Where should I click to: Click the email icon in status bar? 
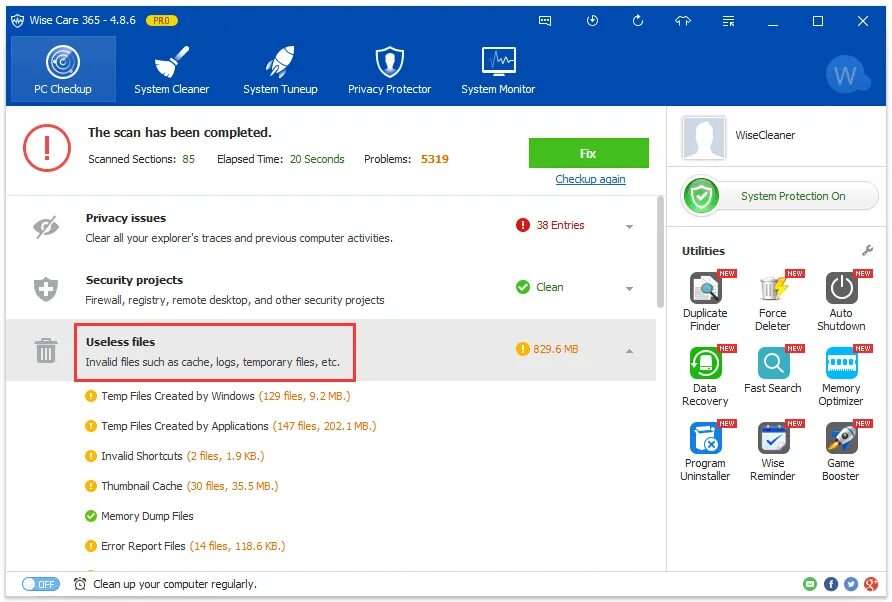pos(810,584)
